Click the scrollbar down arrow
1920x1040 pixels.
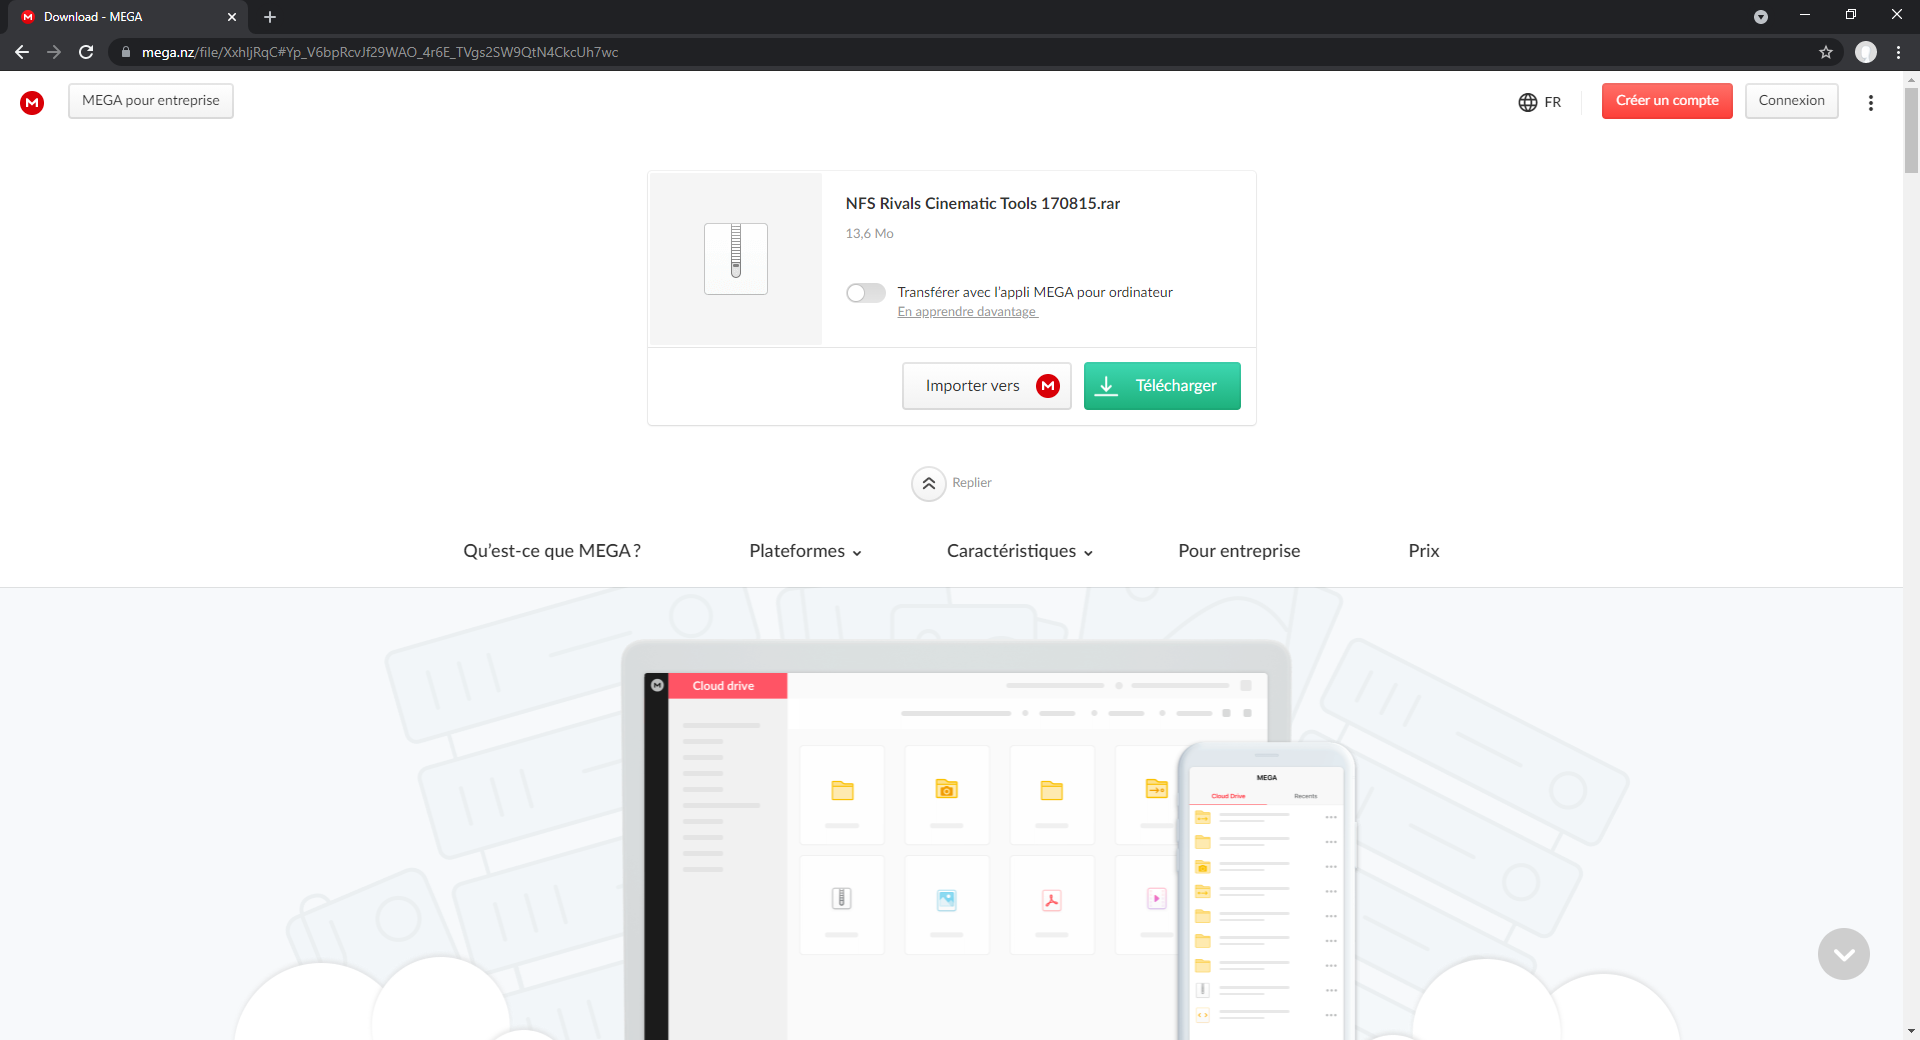click(x=1911, y=1031)
